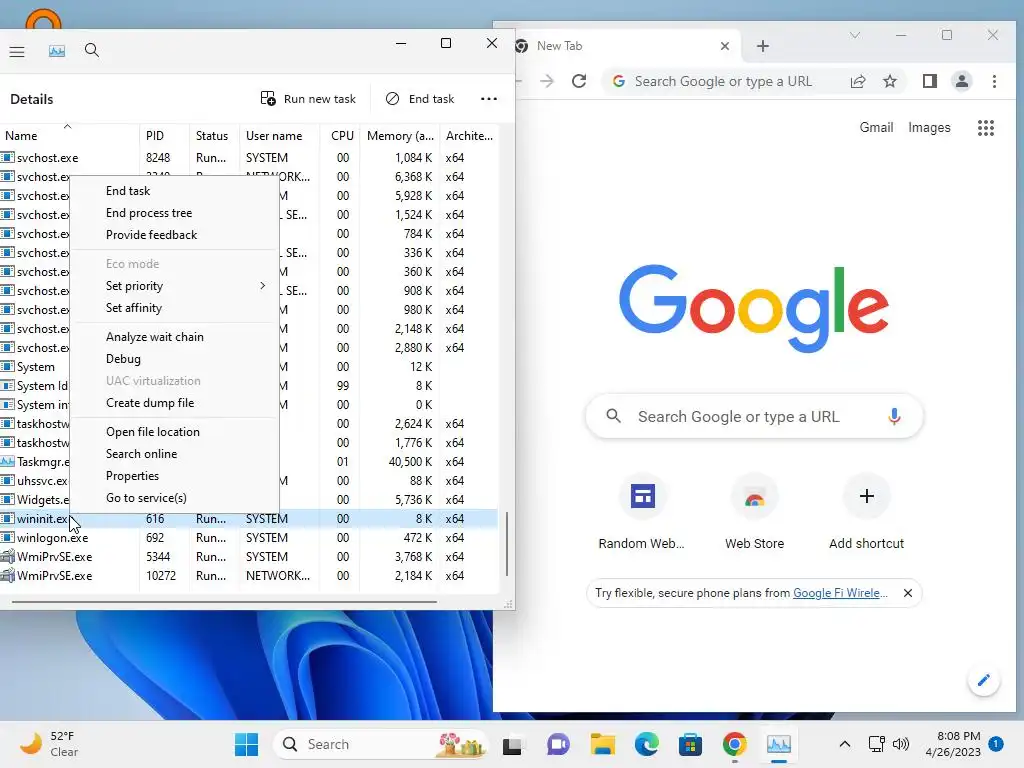The image size is (1024, 768).
Task: Sort by User name column header
Action: tap(279, 135)
